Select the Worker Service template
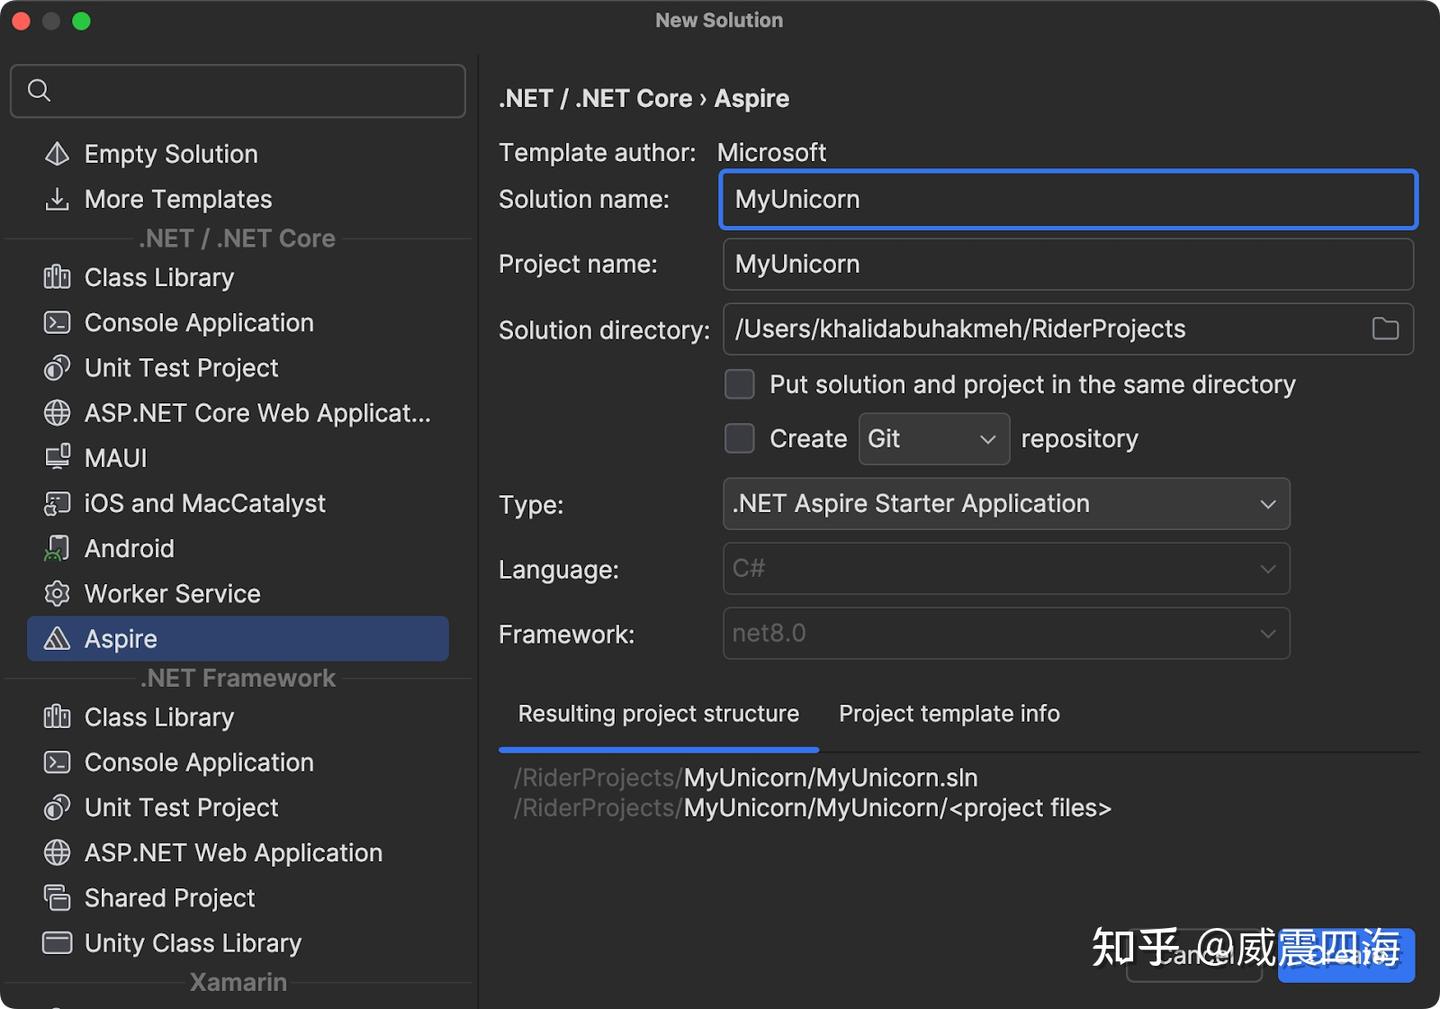The width and height of the screenshot is (1440, 1009). pyautogui.click(x=171, y=593)
